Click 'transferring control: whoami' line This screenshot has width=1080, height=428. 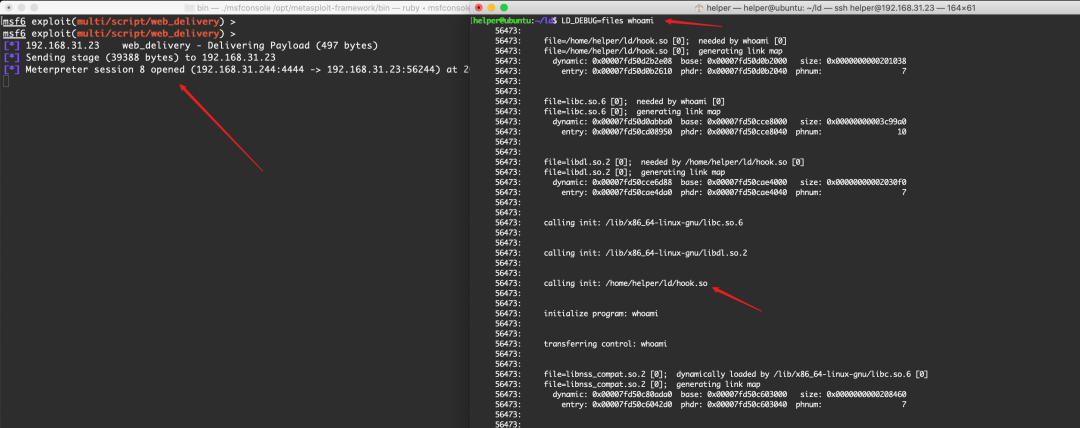tap(605, 344)
